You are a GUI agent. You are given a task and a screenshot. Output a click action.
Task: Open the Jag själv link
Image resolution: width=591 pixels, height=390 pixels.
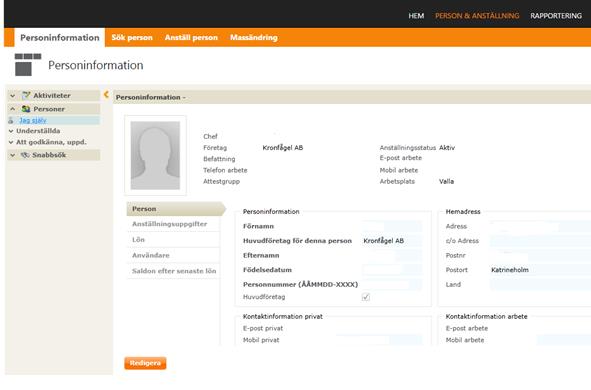click(33, 120)
